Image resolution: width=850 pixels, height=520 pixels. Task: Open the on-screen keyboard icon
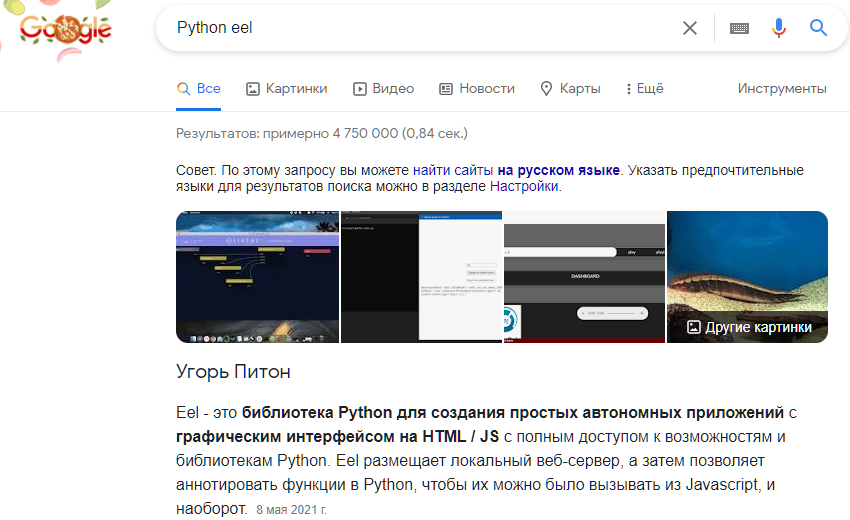click(x=739, y=28)
